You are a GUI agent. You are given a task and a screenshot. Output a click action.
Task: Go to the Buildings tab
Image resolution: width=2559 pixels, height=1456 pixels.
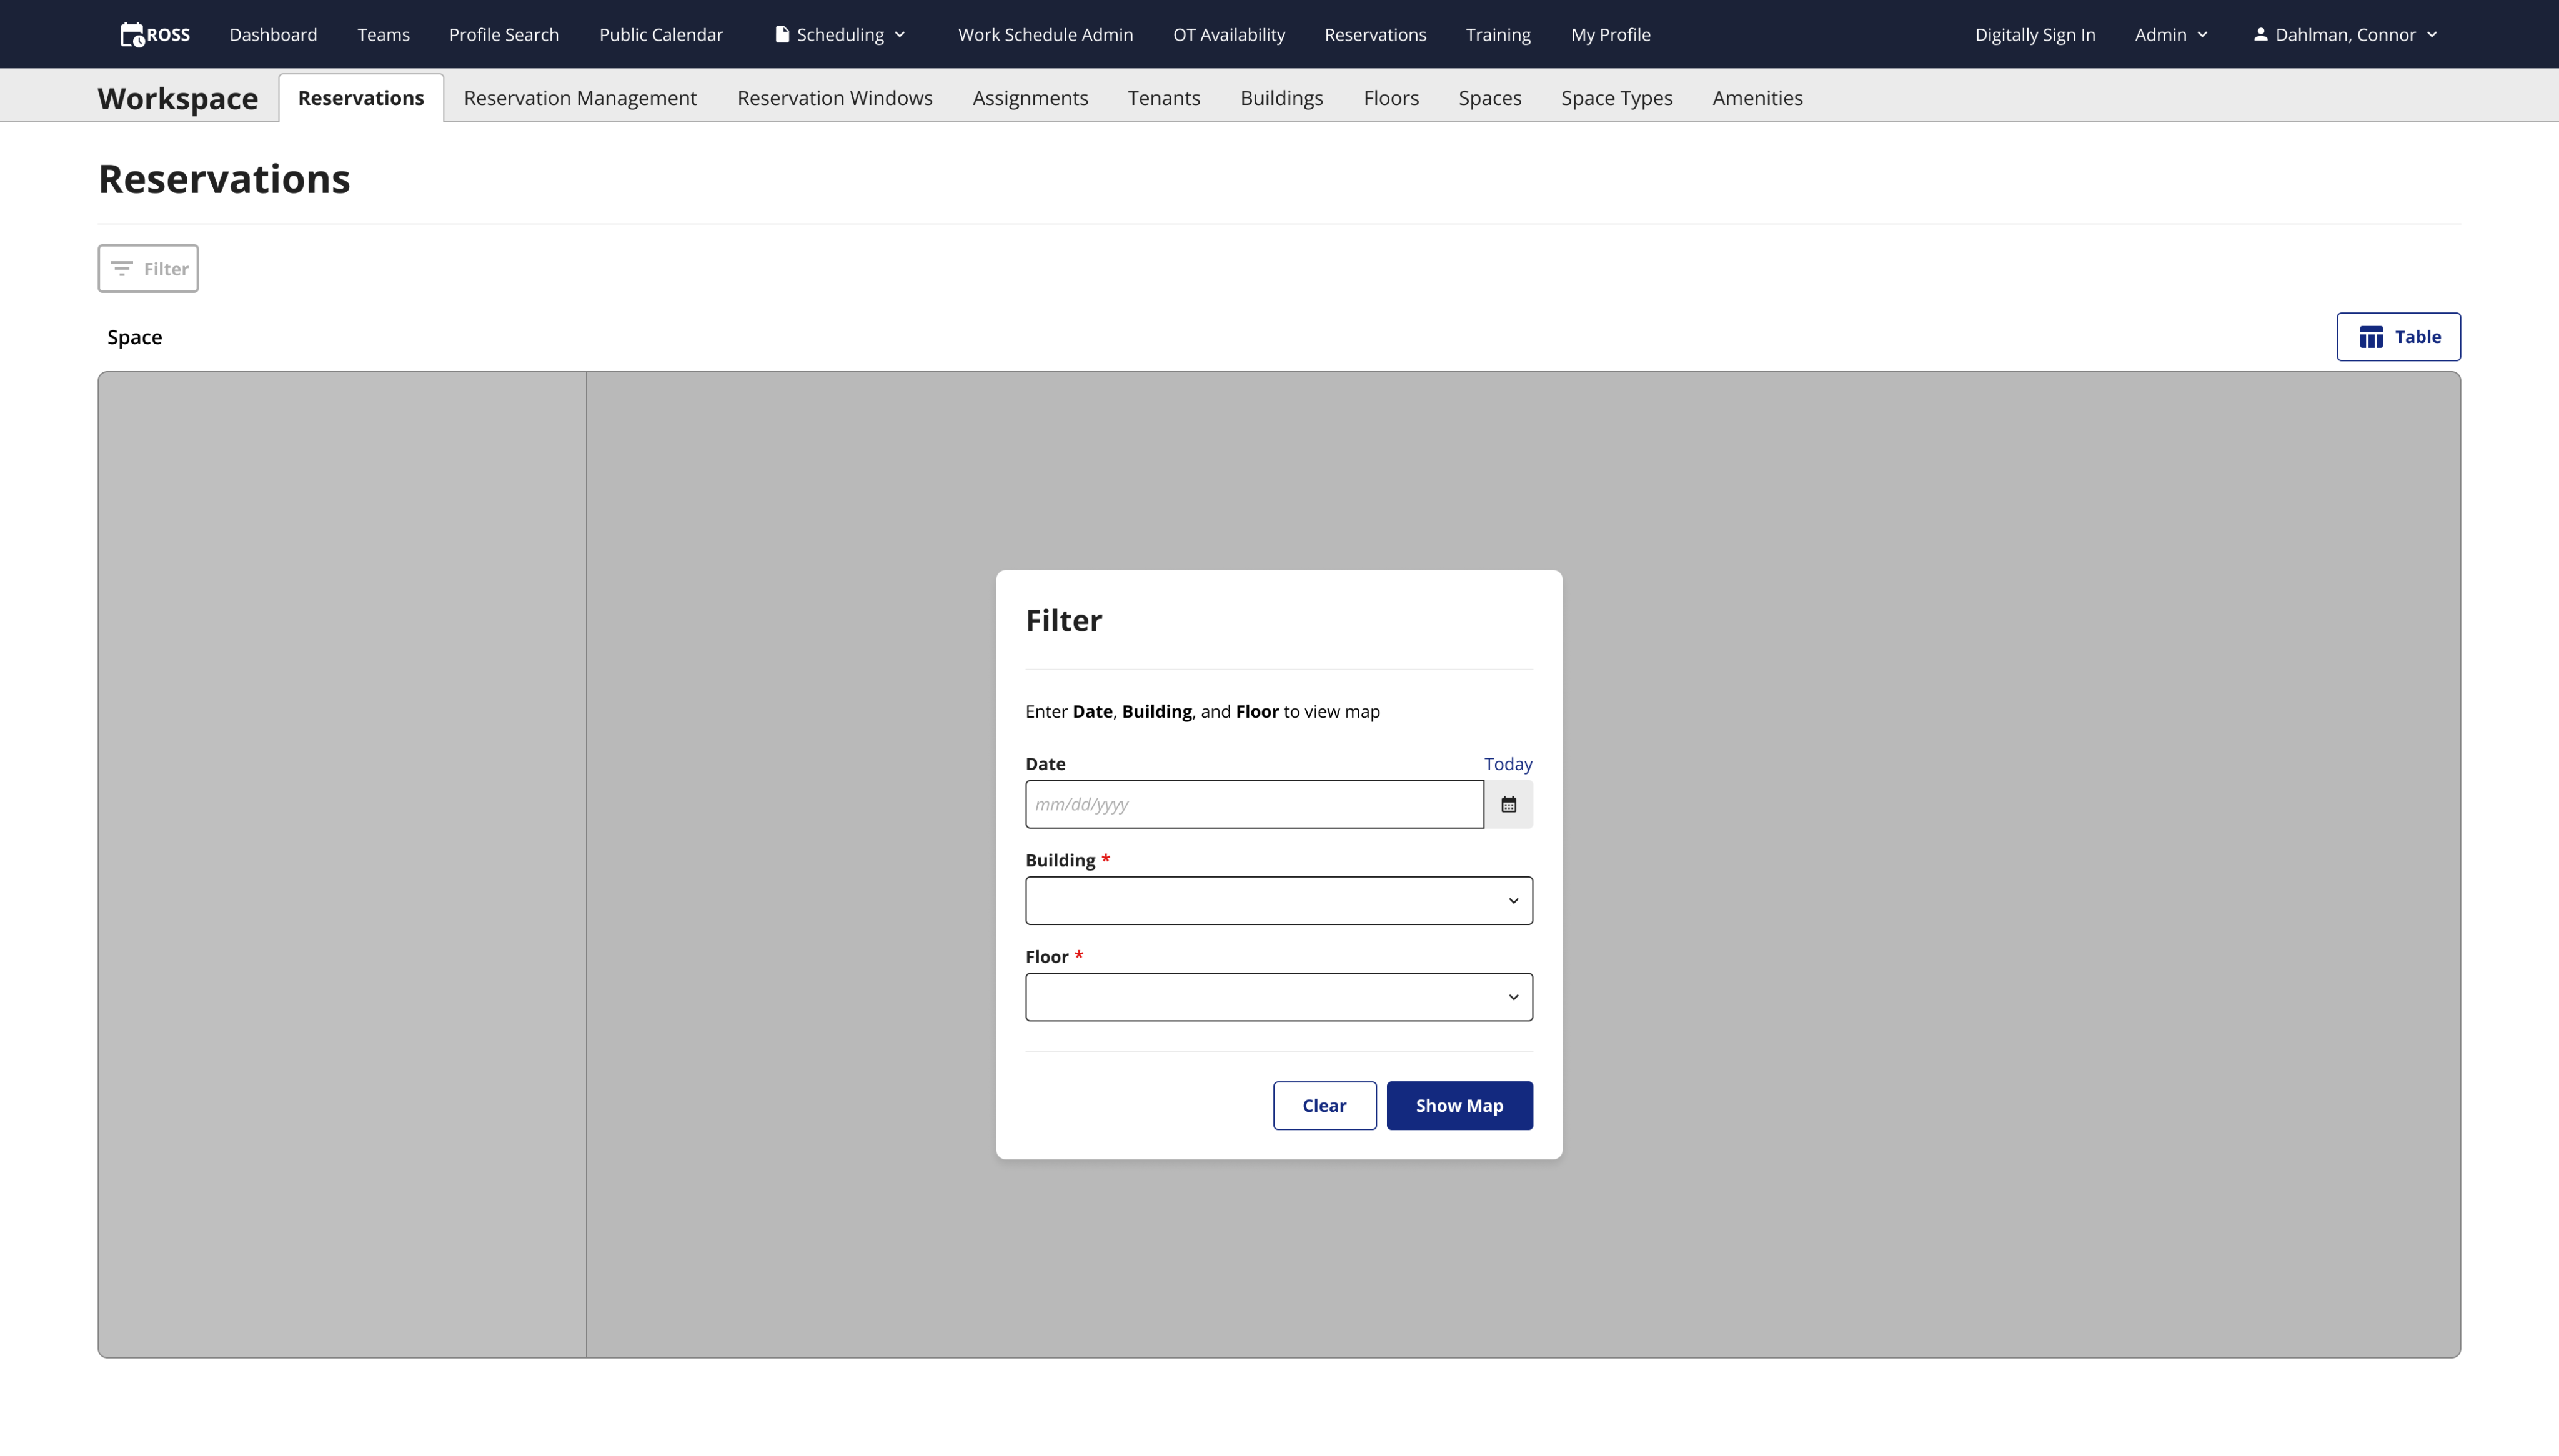point(1281,98)
